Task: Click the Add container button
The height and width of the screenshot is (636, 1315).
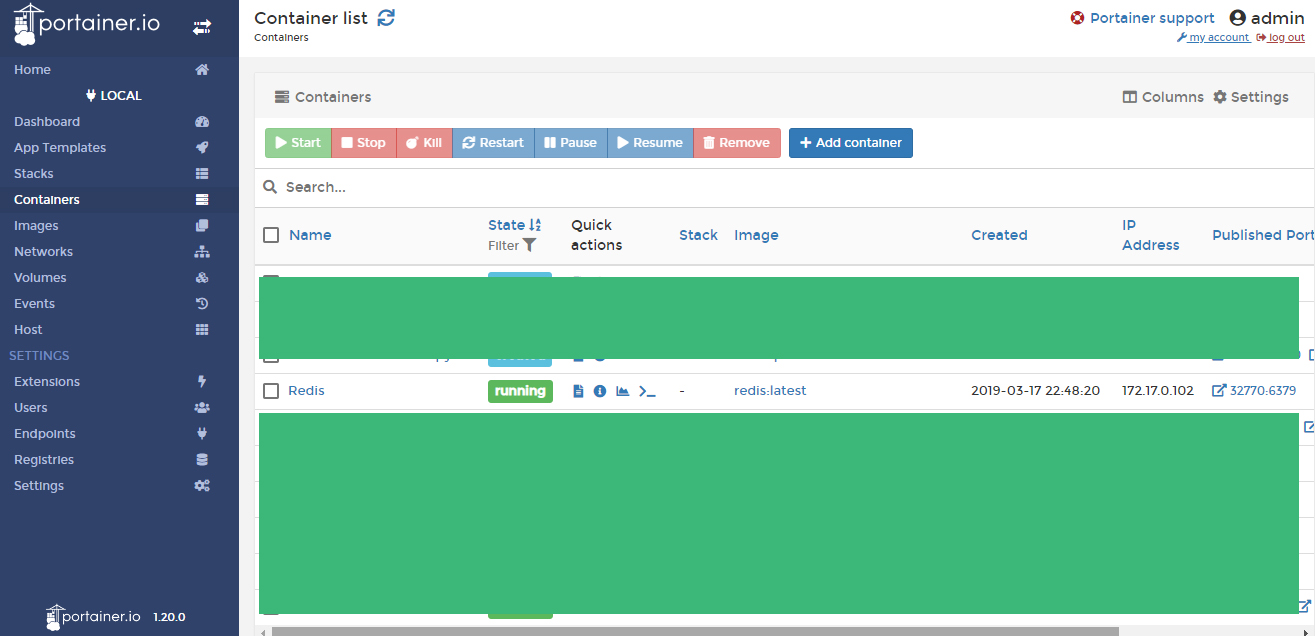Action: pyautogui.click(x=851, y=143)
